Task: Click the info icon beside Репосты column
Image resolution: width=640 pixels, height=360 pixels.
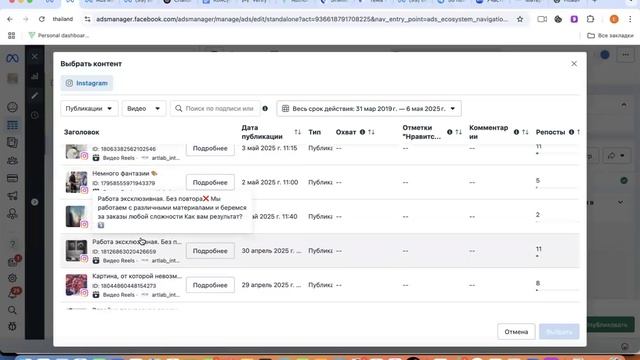Action: pyautogui.click(x=571, y=132)
